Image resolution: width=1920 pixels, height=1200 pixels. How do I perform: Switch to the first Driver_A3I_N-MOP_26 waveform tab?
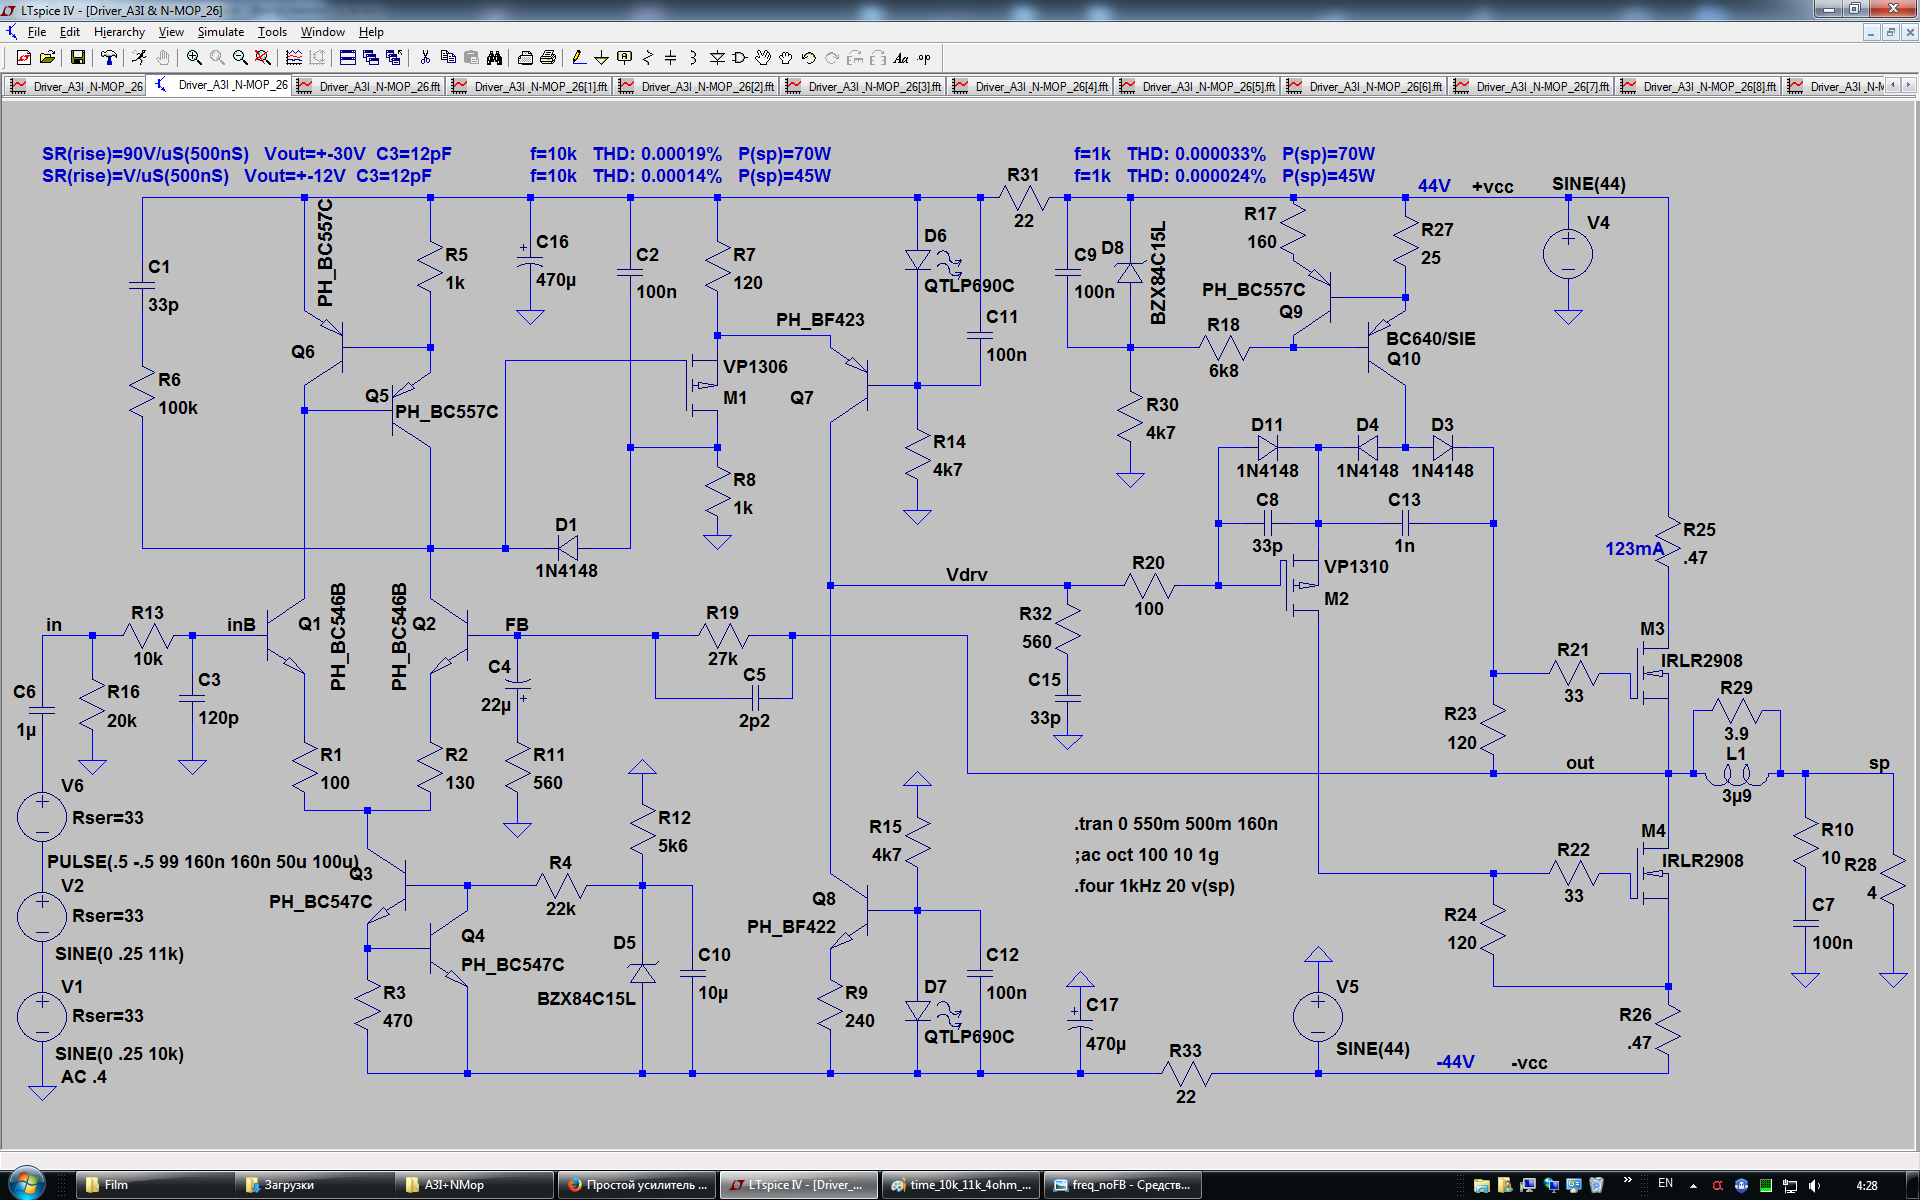click(x=77, y=86)
